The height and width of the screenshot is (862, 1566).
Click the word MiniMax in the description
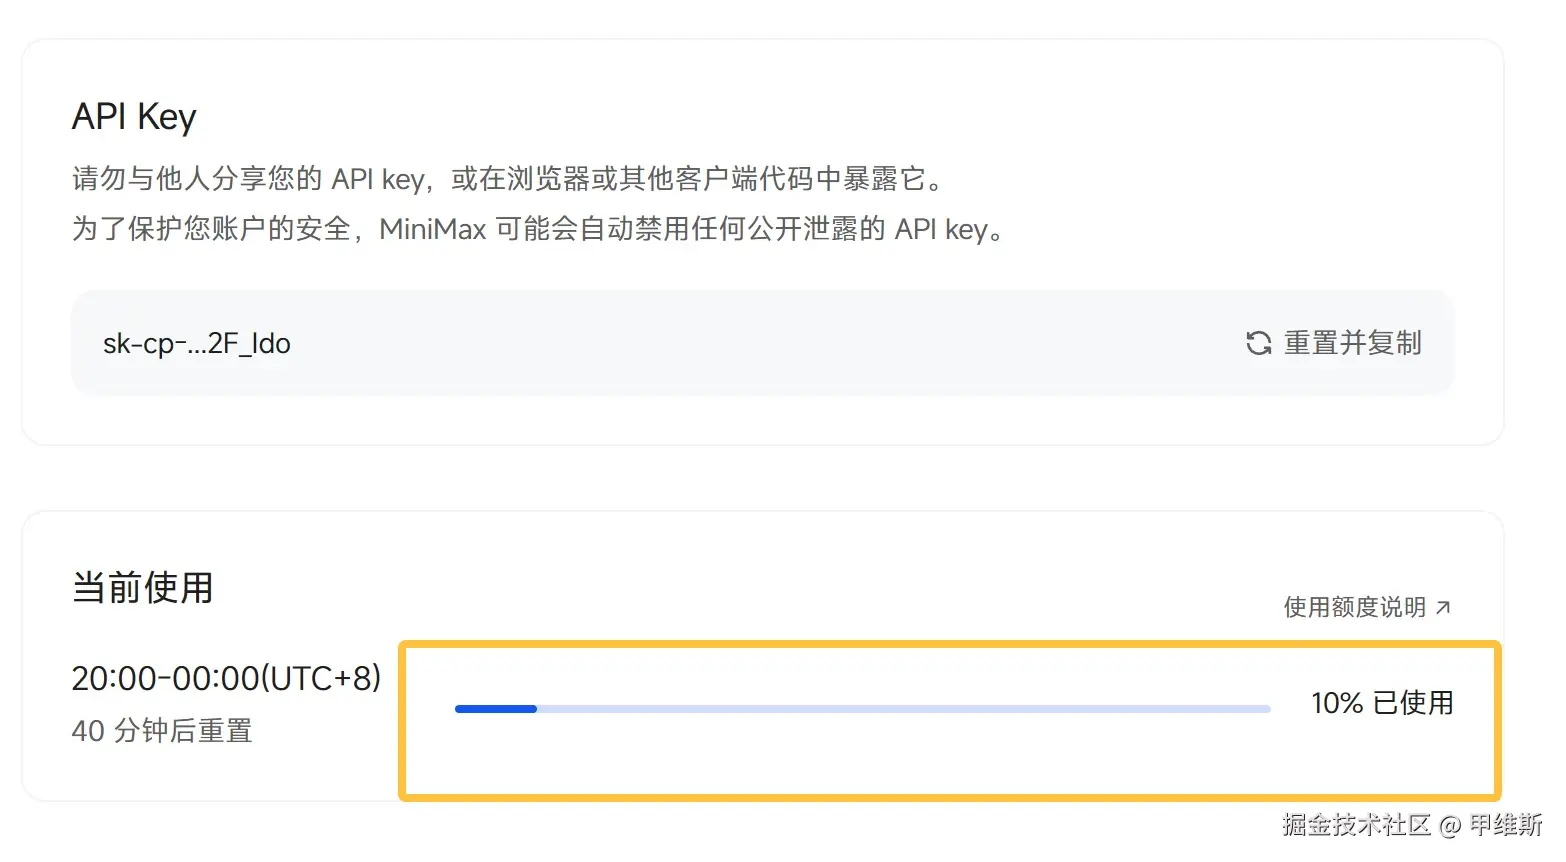[432, 229]
